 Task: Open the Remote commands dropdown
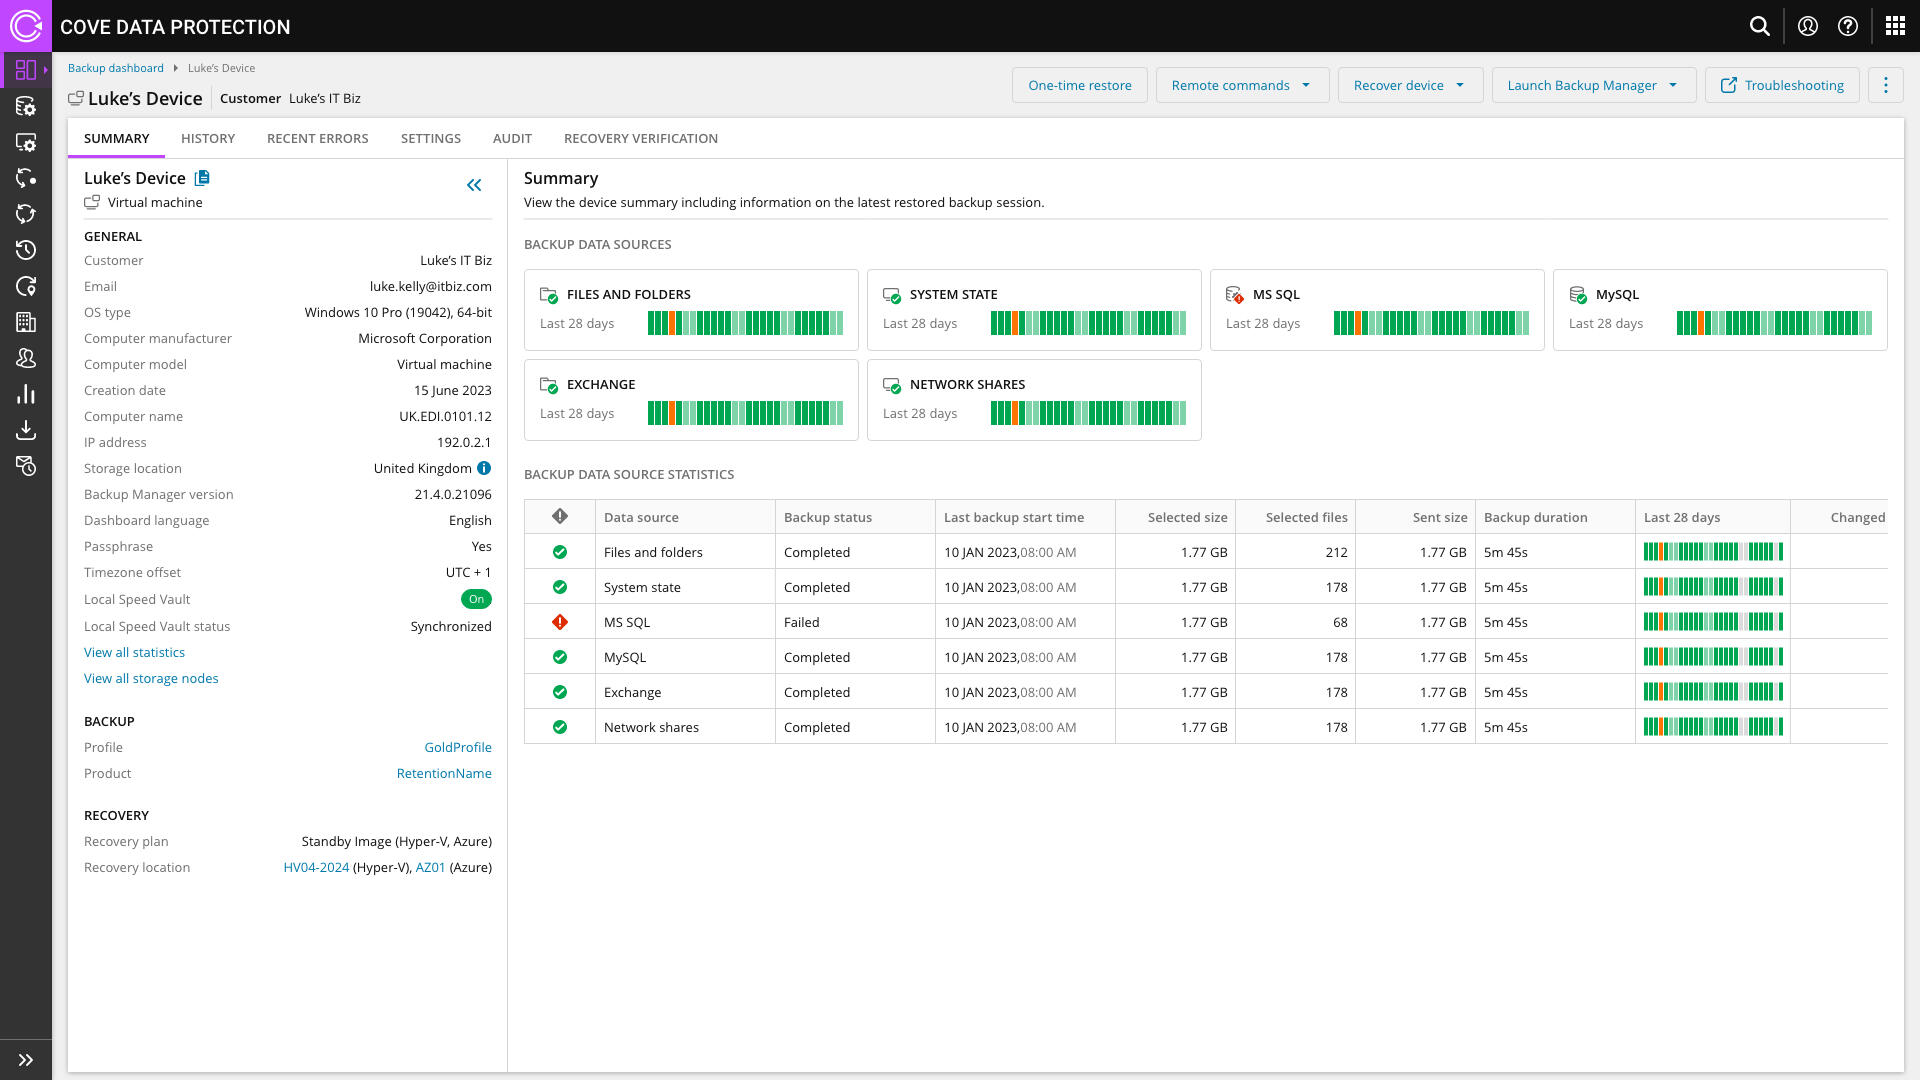click(1241, 85)
